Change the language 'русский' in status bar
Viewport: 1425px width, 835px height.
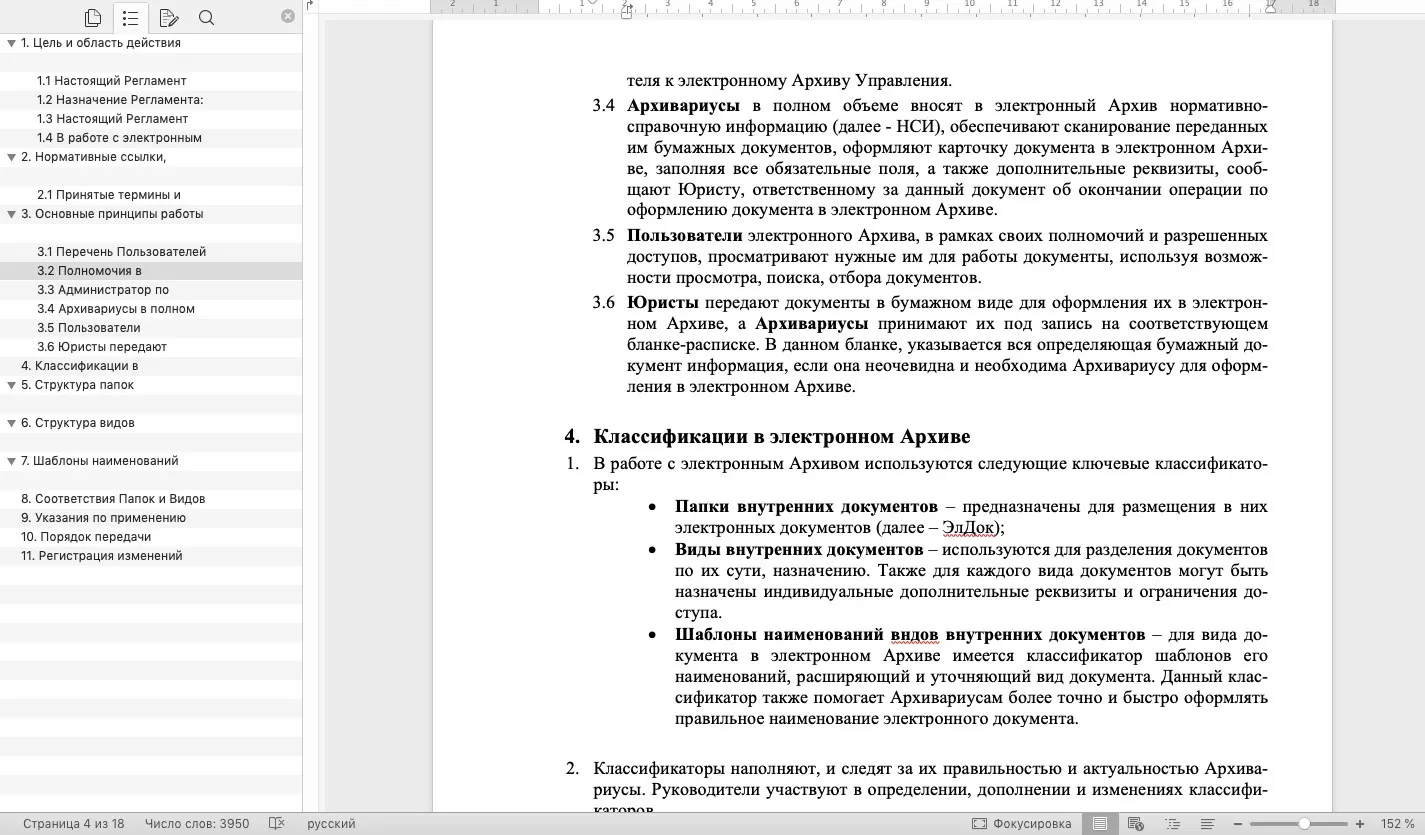[331, 824]
